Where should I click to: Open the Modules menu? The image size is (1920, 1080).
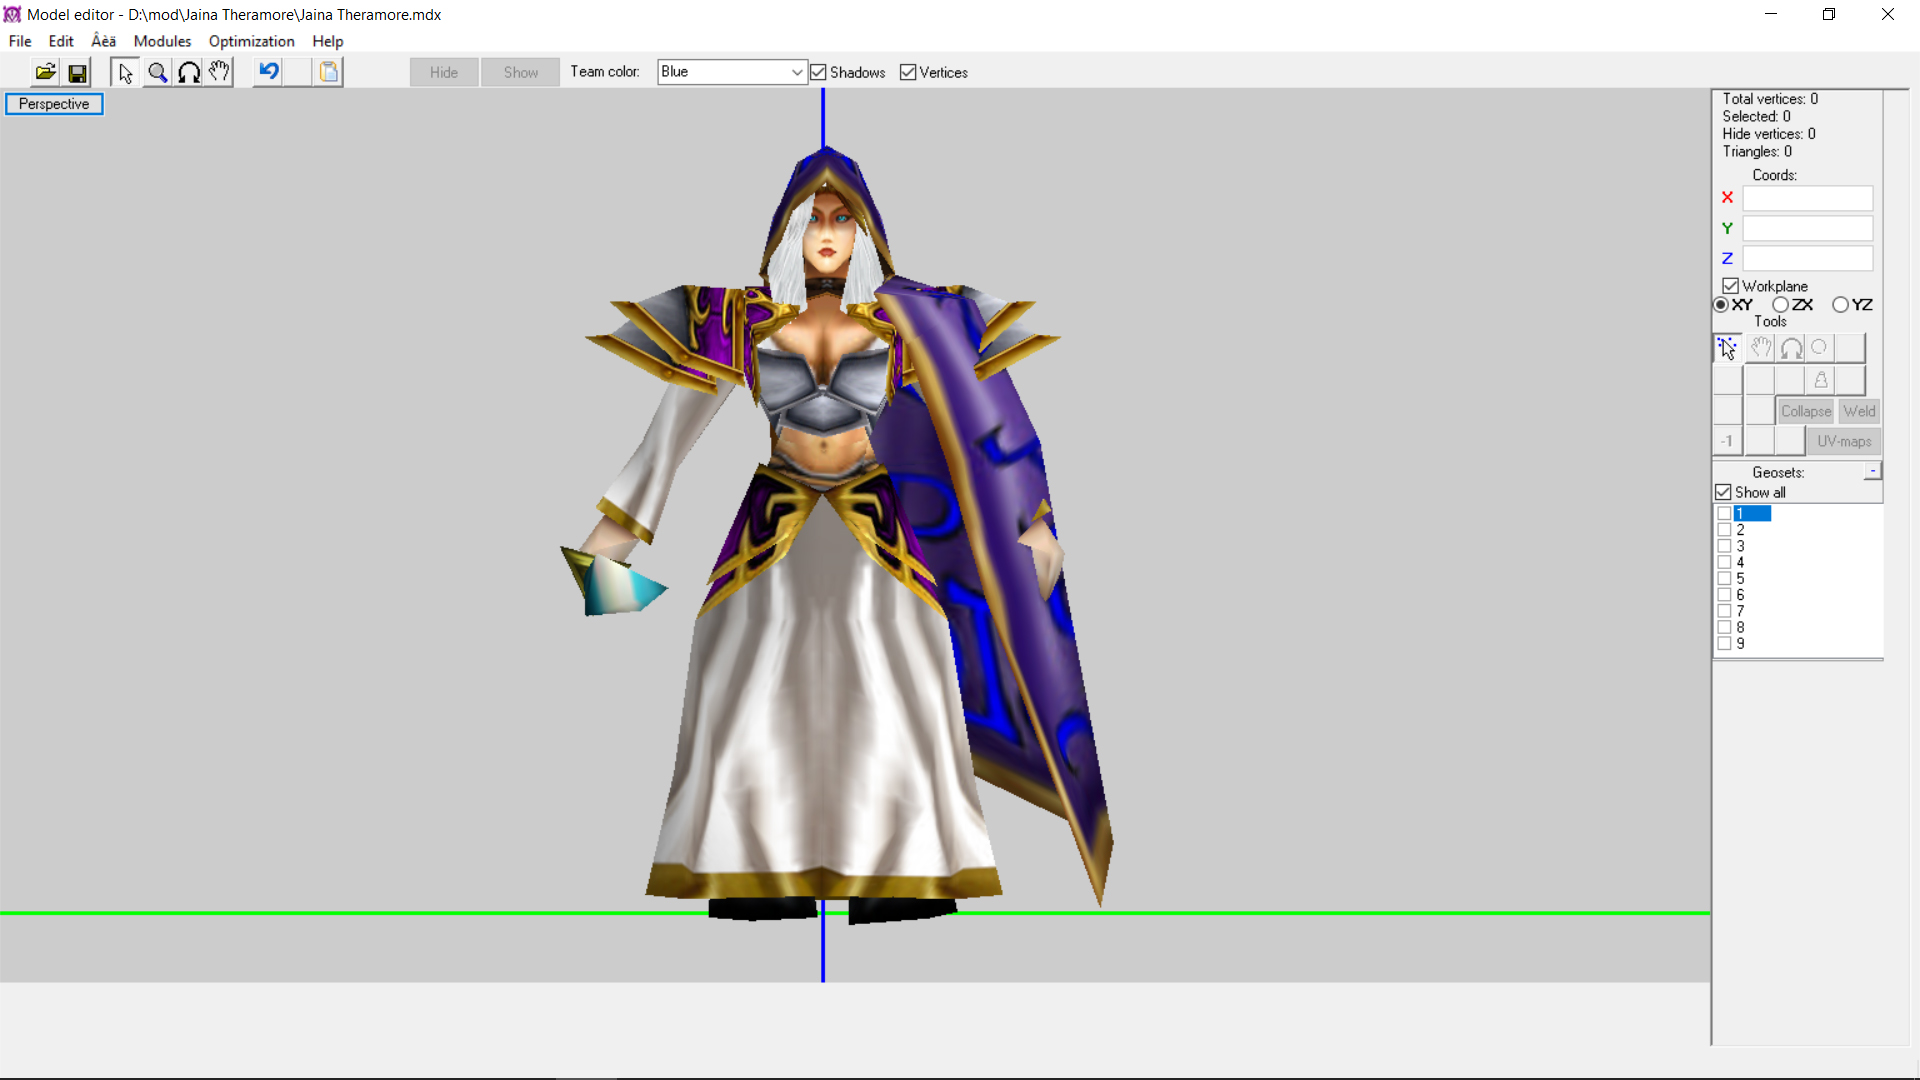[x=162, y=41]
